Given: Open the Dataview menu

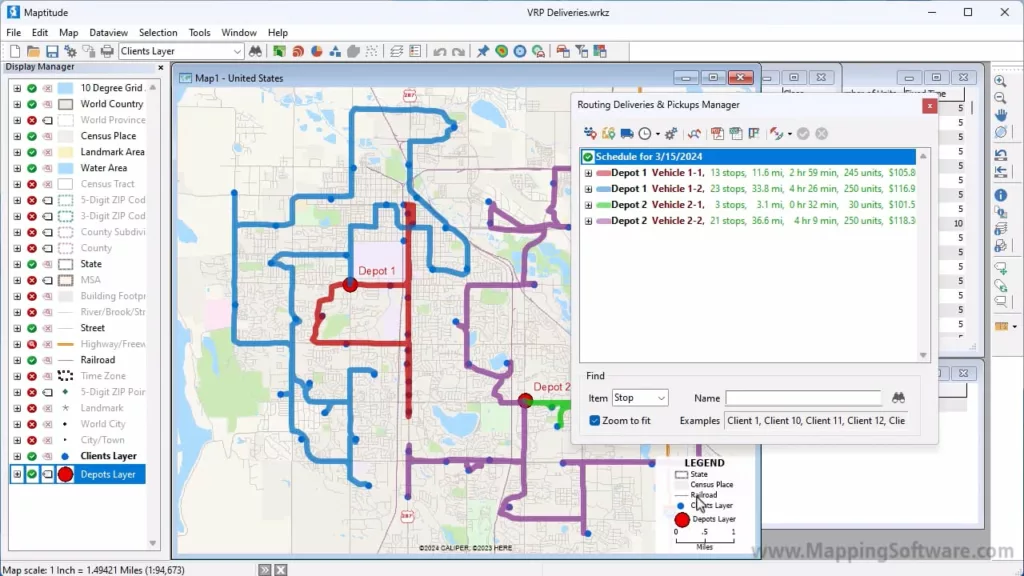Looking at the screenshot, I should pyautogui.click(x=108, y=33).
